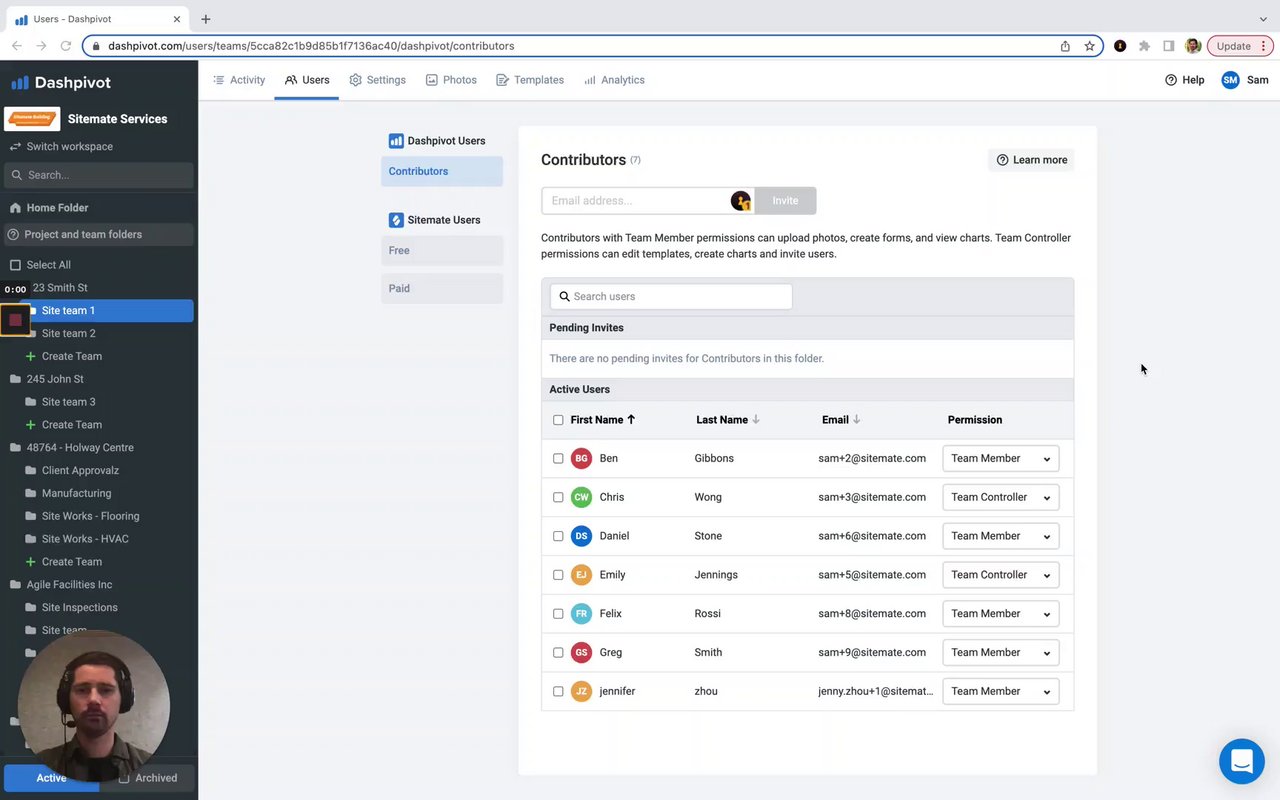Screen dimensions: 1280x800
Task: Select the Free Sitemate Users option
Action: tap(441, 250)
